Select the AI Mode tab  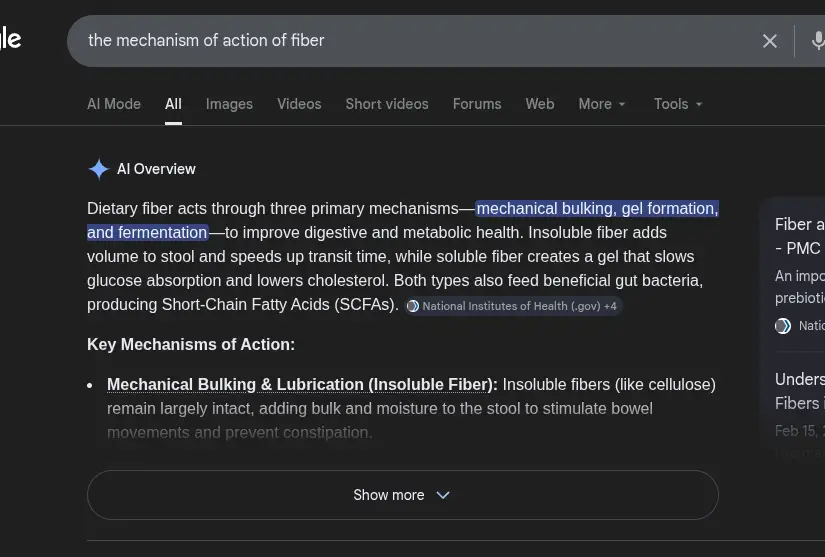point(114,104)
